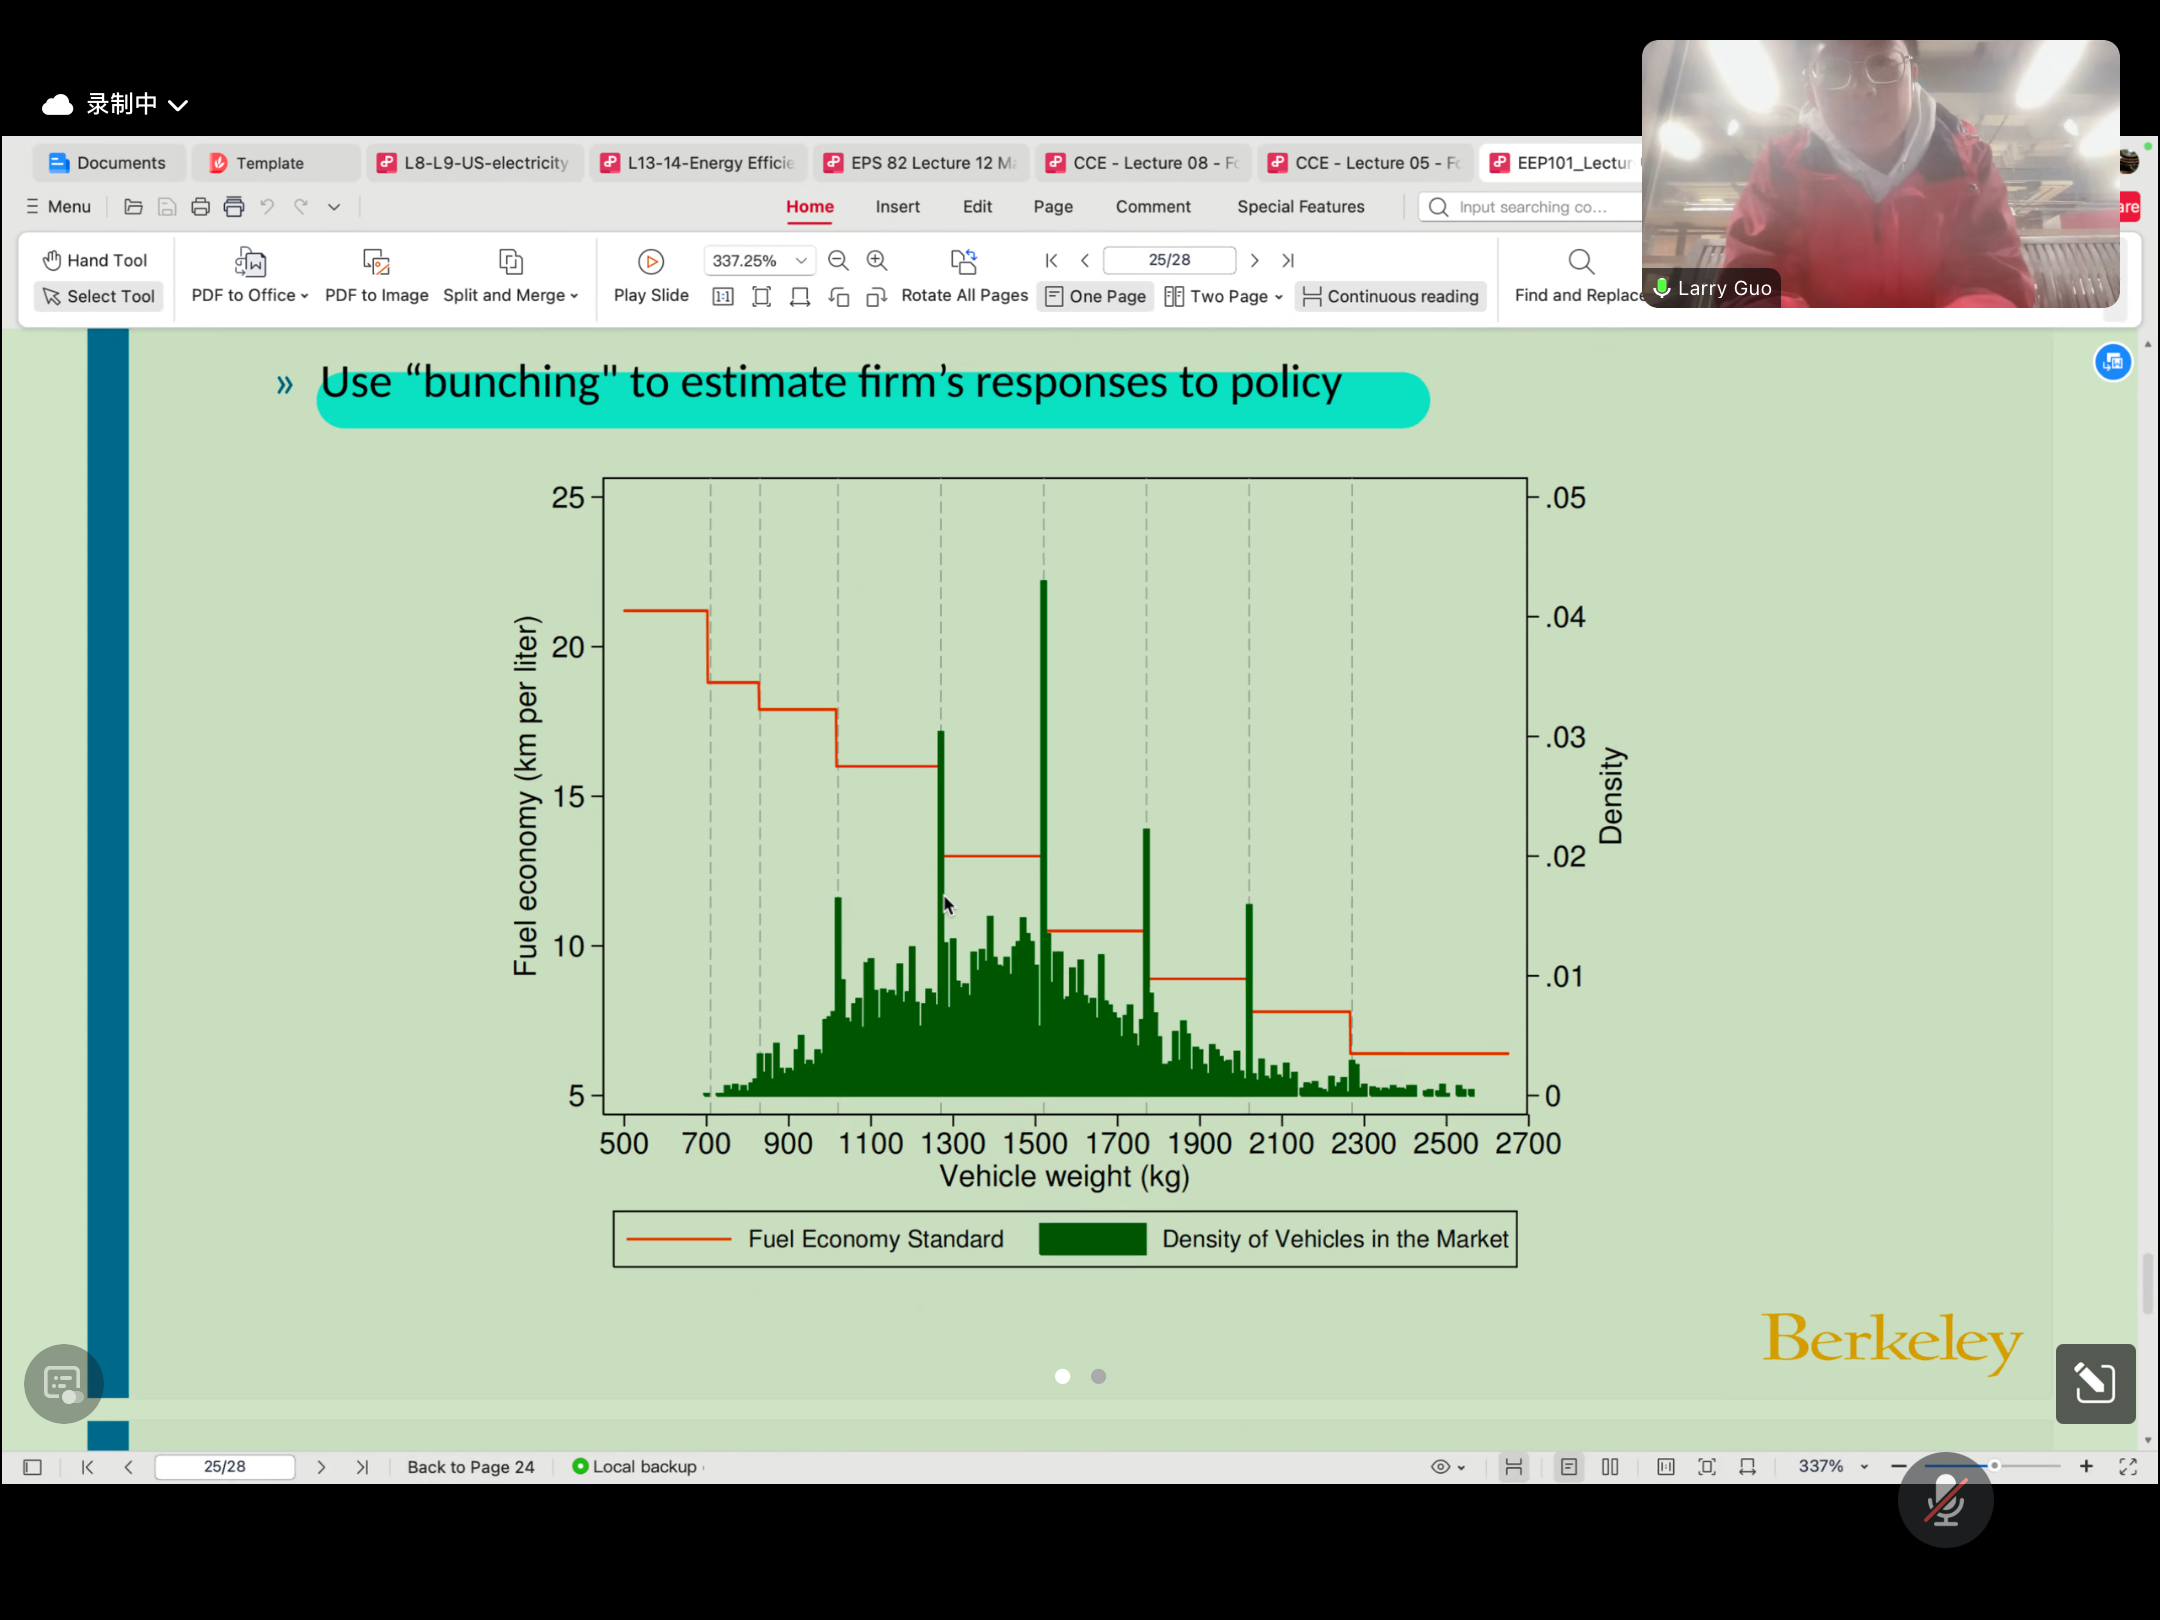
Task: Click the fit page icon
Action: (x=761, y=296)
